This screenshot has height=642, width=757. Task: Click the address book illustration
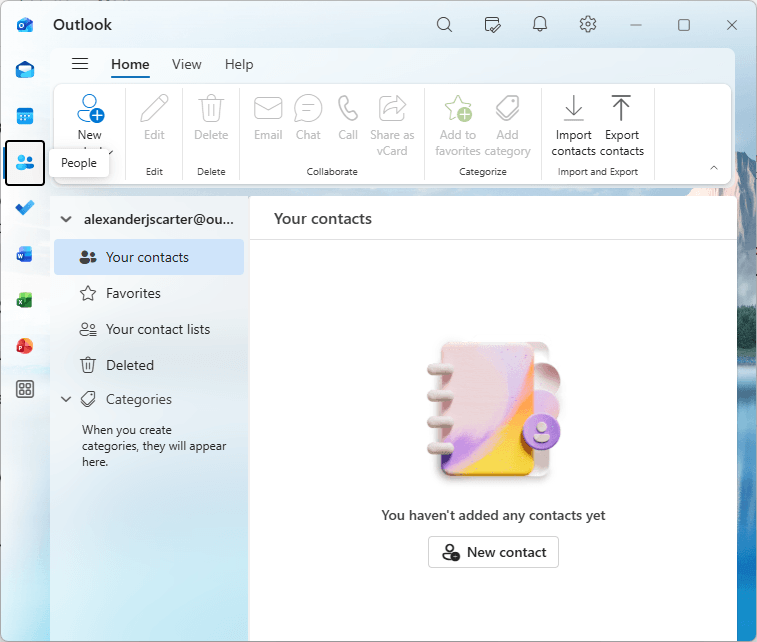(493, 410)
